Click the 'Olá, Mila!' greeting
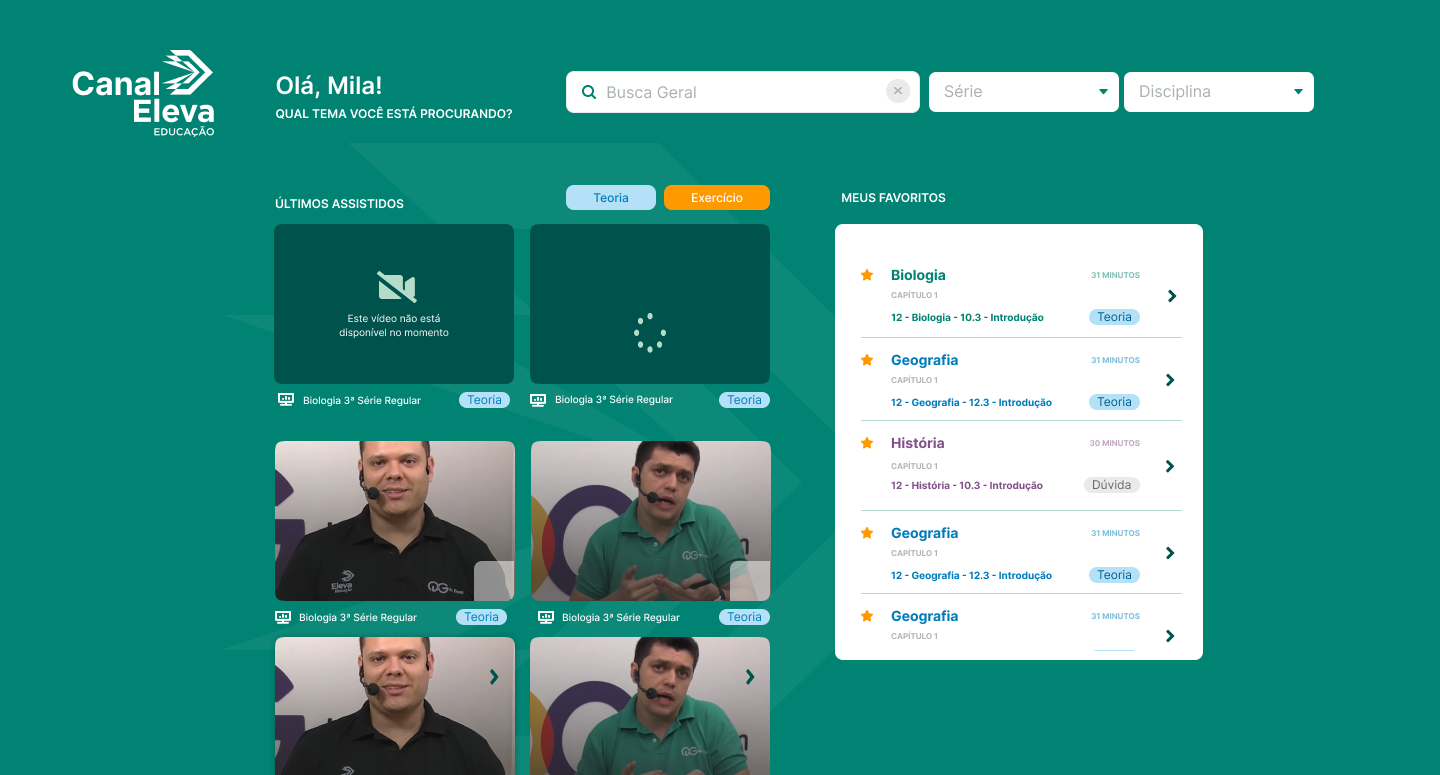The width and height of the screenshot is (1440, 775). point(329,85)
